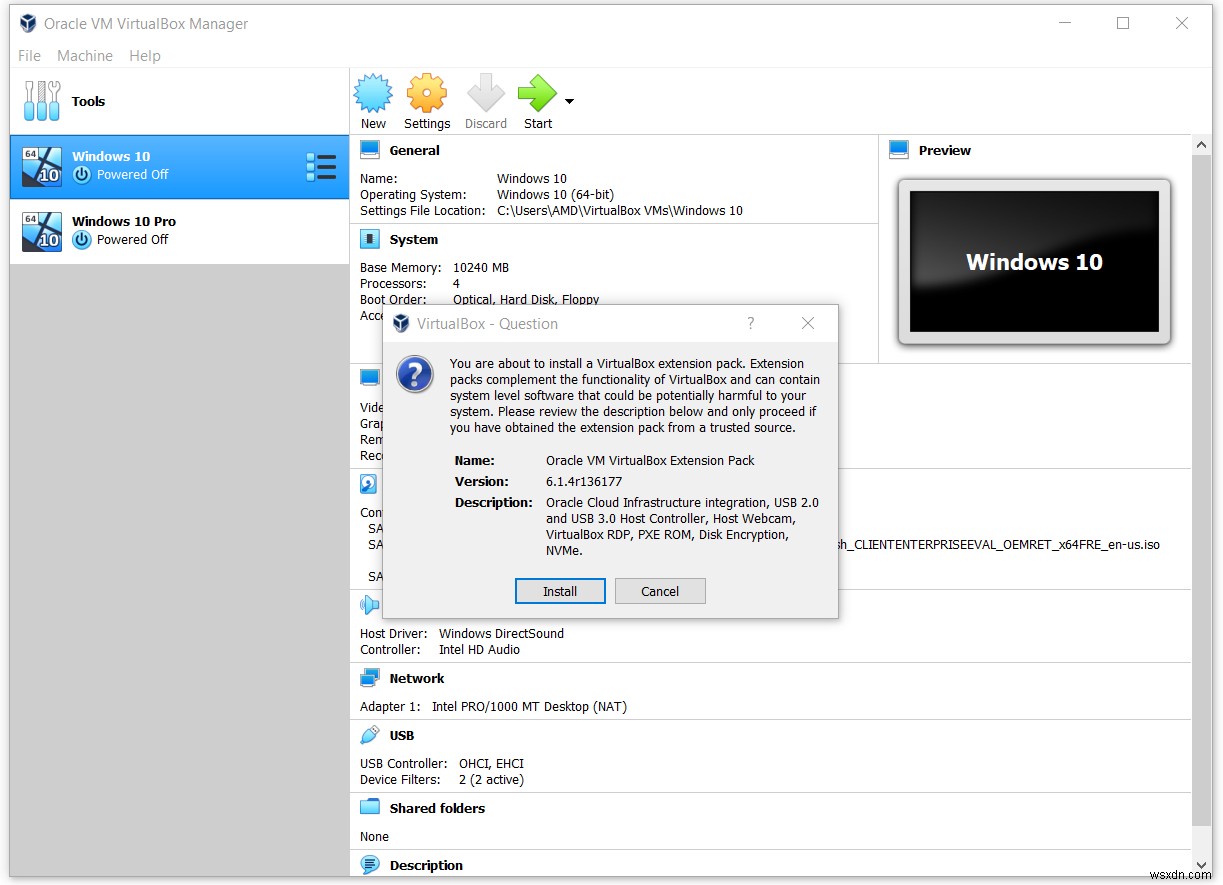Select the Tools icon in the sidebar
This screenshot has width=1223, height=885.
[41, 100]
